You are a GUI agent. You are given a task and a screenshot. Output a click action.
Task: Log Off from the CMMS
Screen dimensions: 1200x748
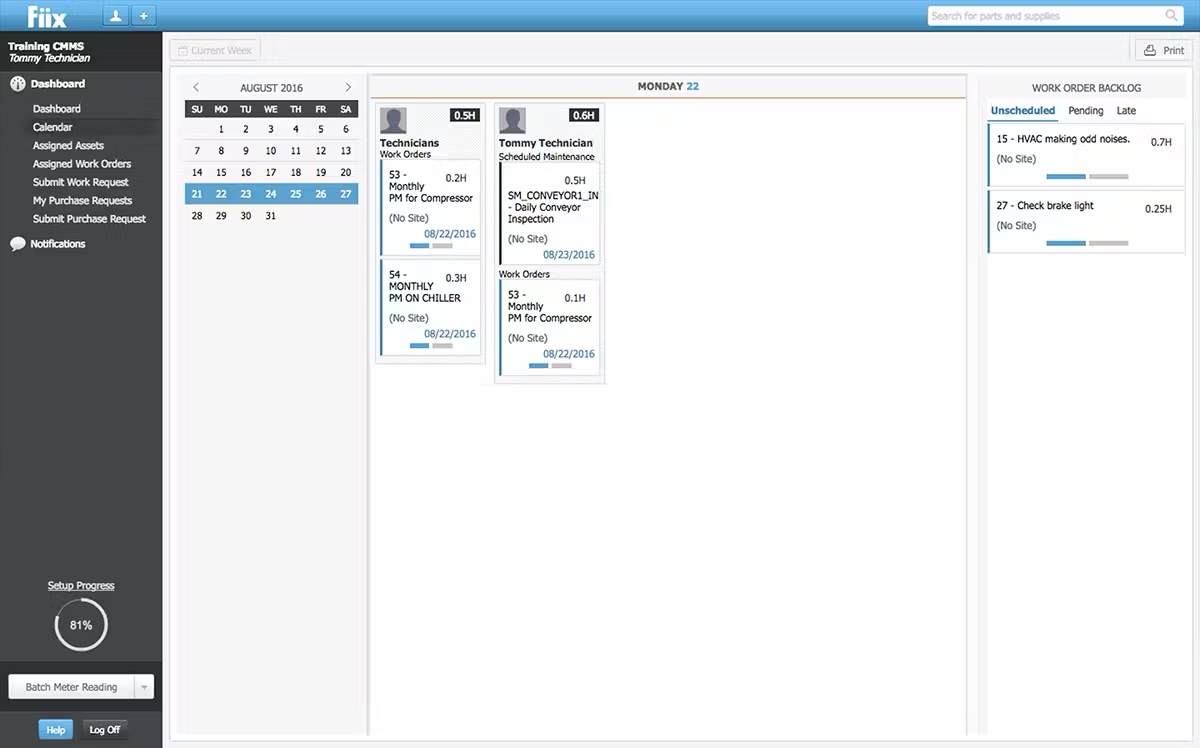(105, 729)
